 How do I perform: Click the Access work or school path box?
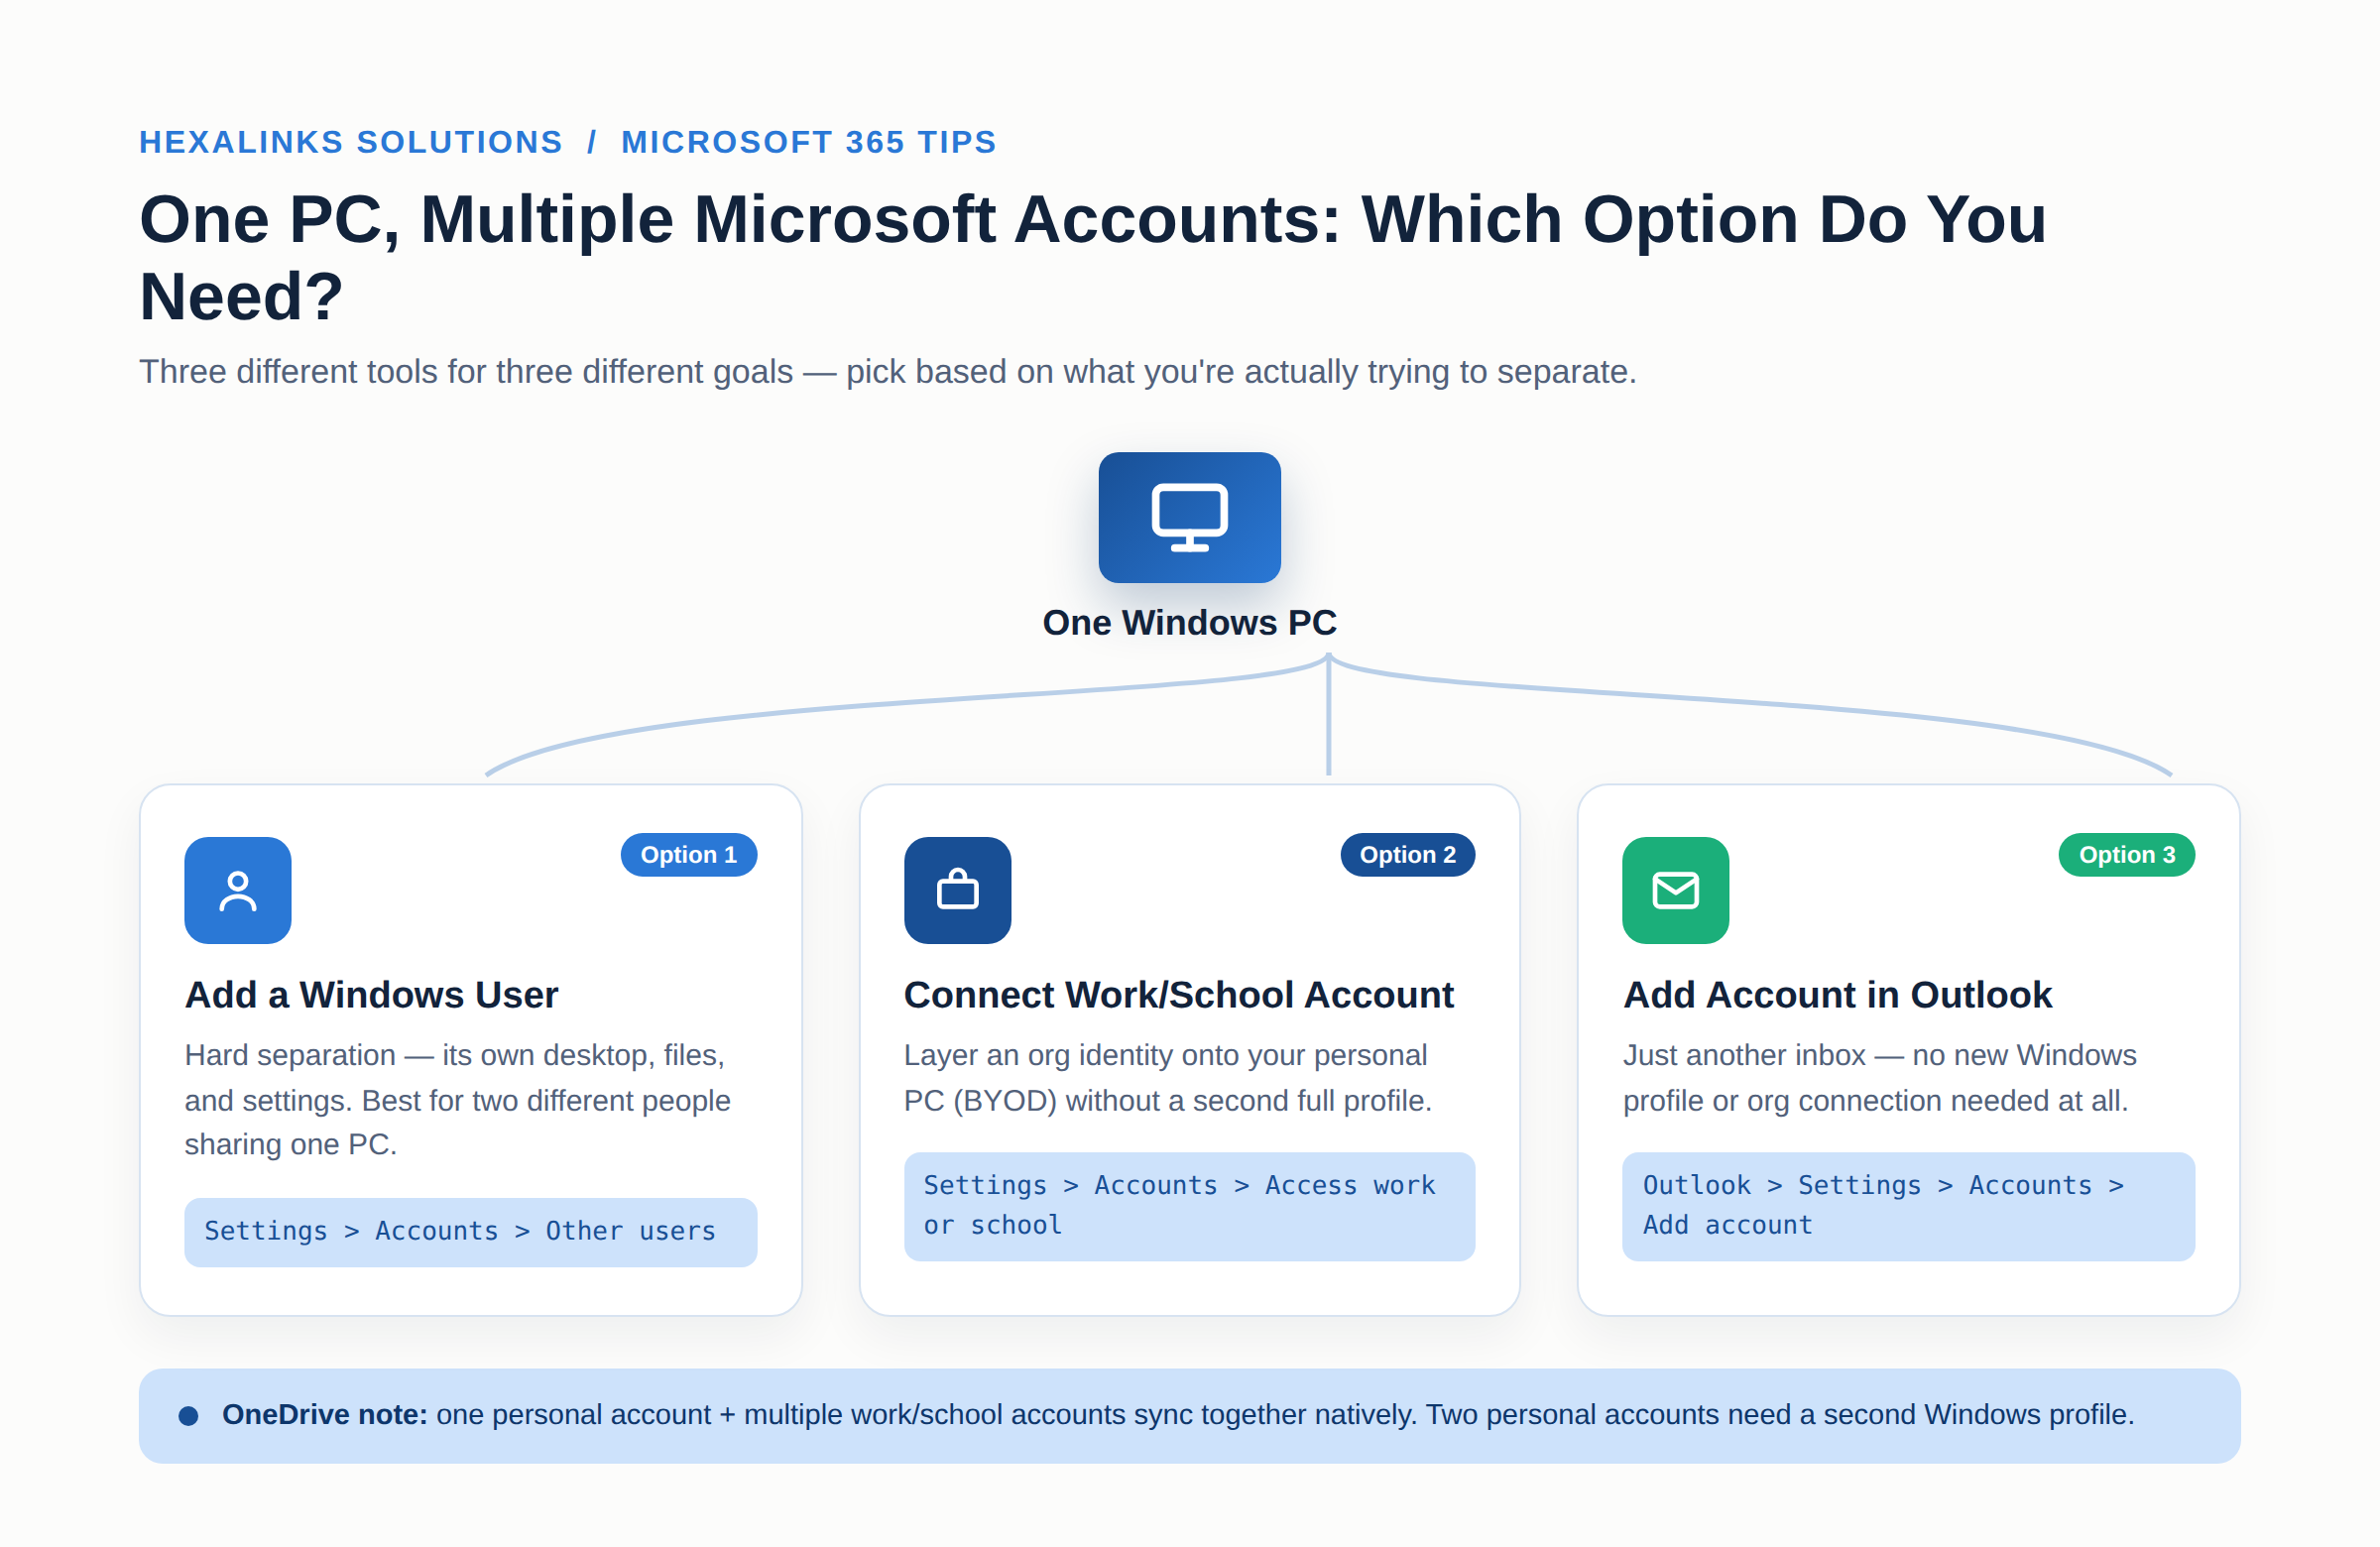click(x=1189, y=1206)
